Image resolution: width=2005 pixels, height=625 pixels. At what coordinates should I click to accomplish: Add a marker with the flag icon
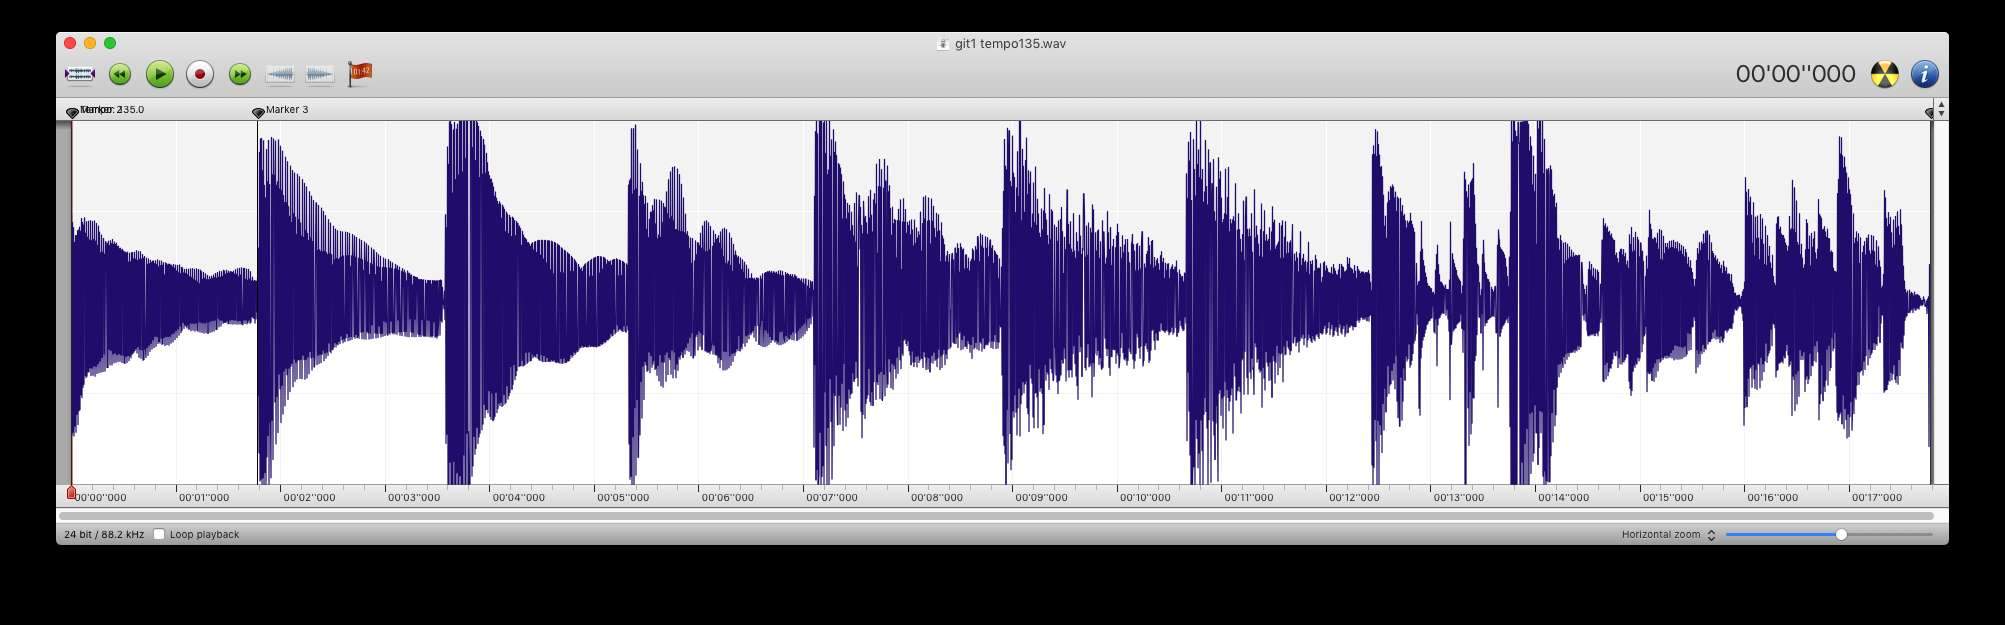pos(359,74)
